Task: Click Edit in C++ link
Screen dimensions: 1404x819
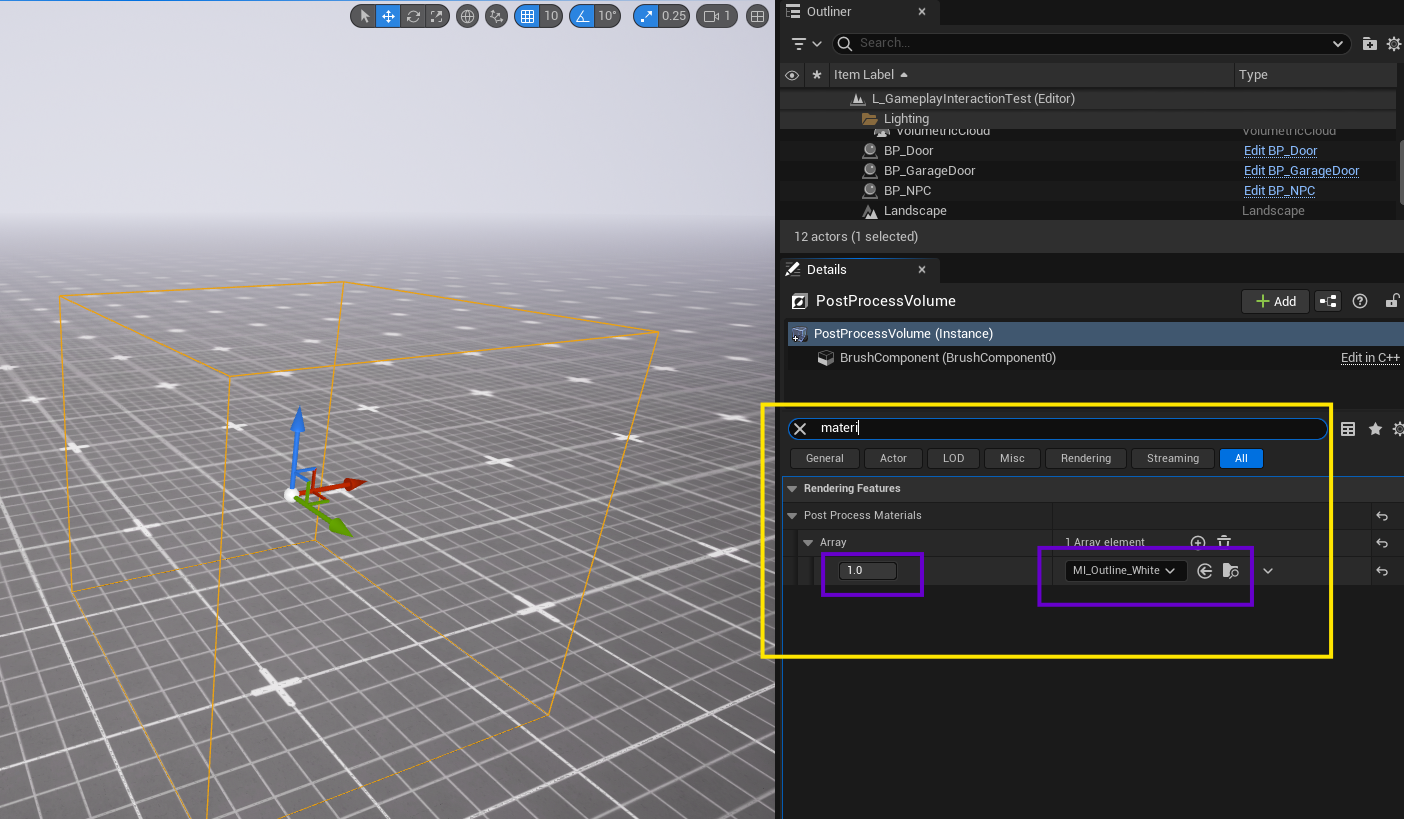Action: [x=1370, y=358]
